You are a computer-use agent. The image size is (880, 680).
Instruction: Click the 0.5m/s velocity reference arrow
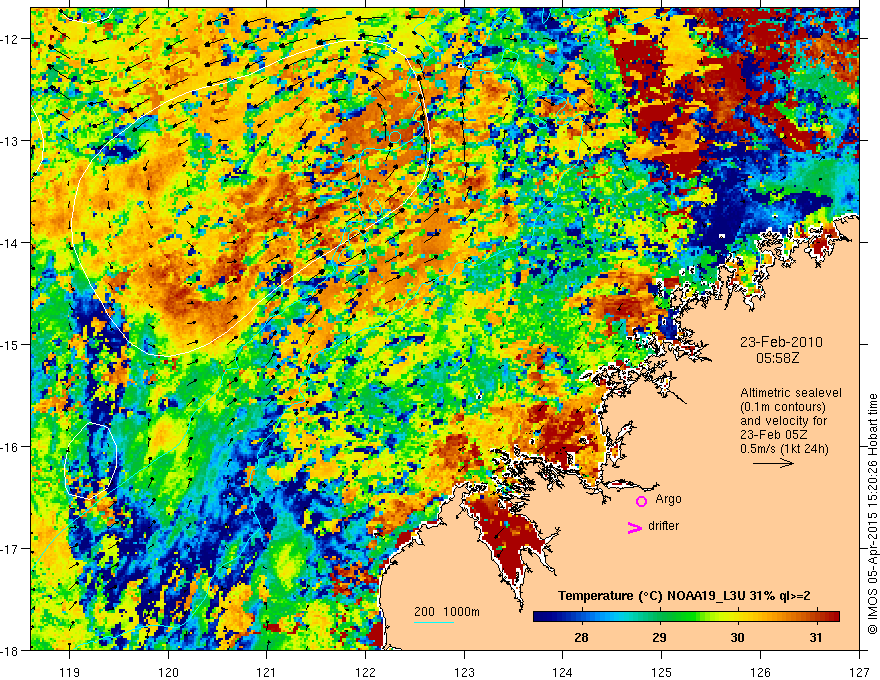773,463
